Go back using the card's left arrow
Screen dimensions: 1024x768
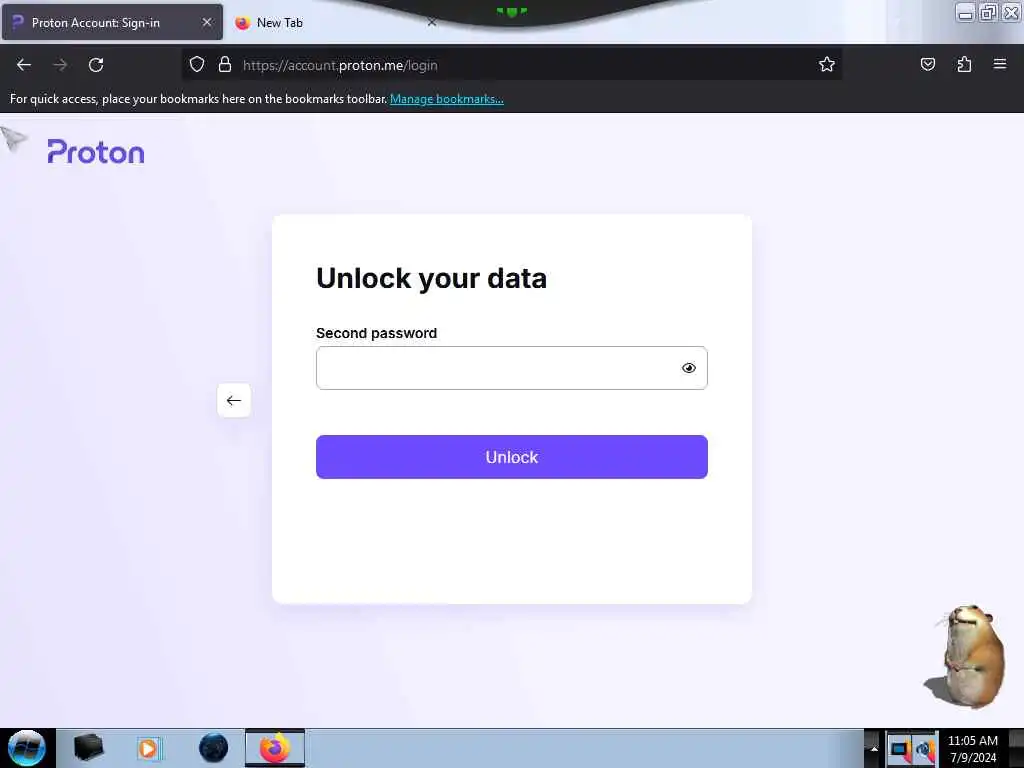tap(234, 400)
